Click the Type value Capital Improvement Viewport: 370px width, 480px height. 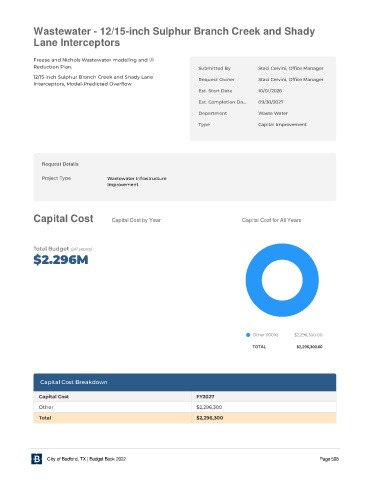(282, 124)
